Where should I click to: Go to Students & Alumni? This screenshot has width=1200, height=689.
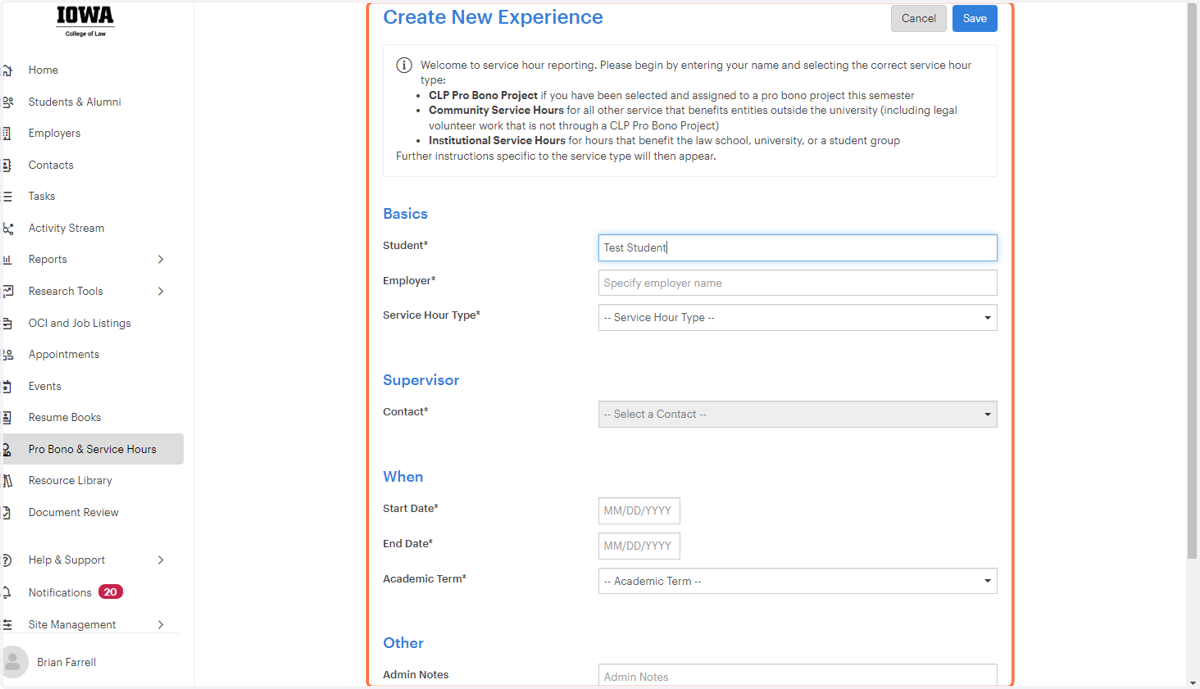(75, 102)
